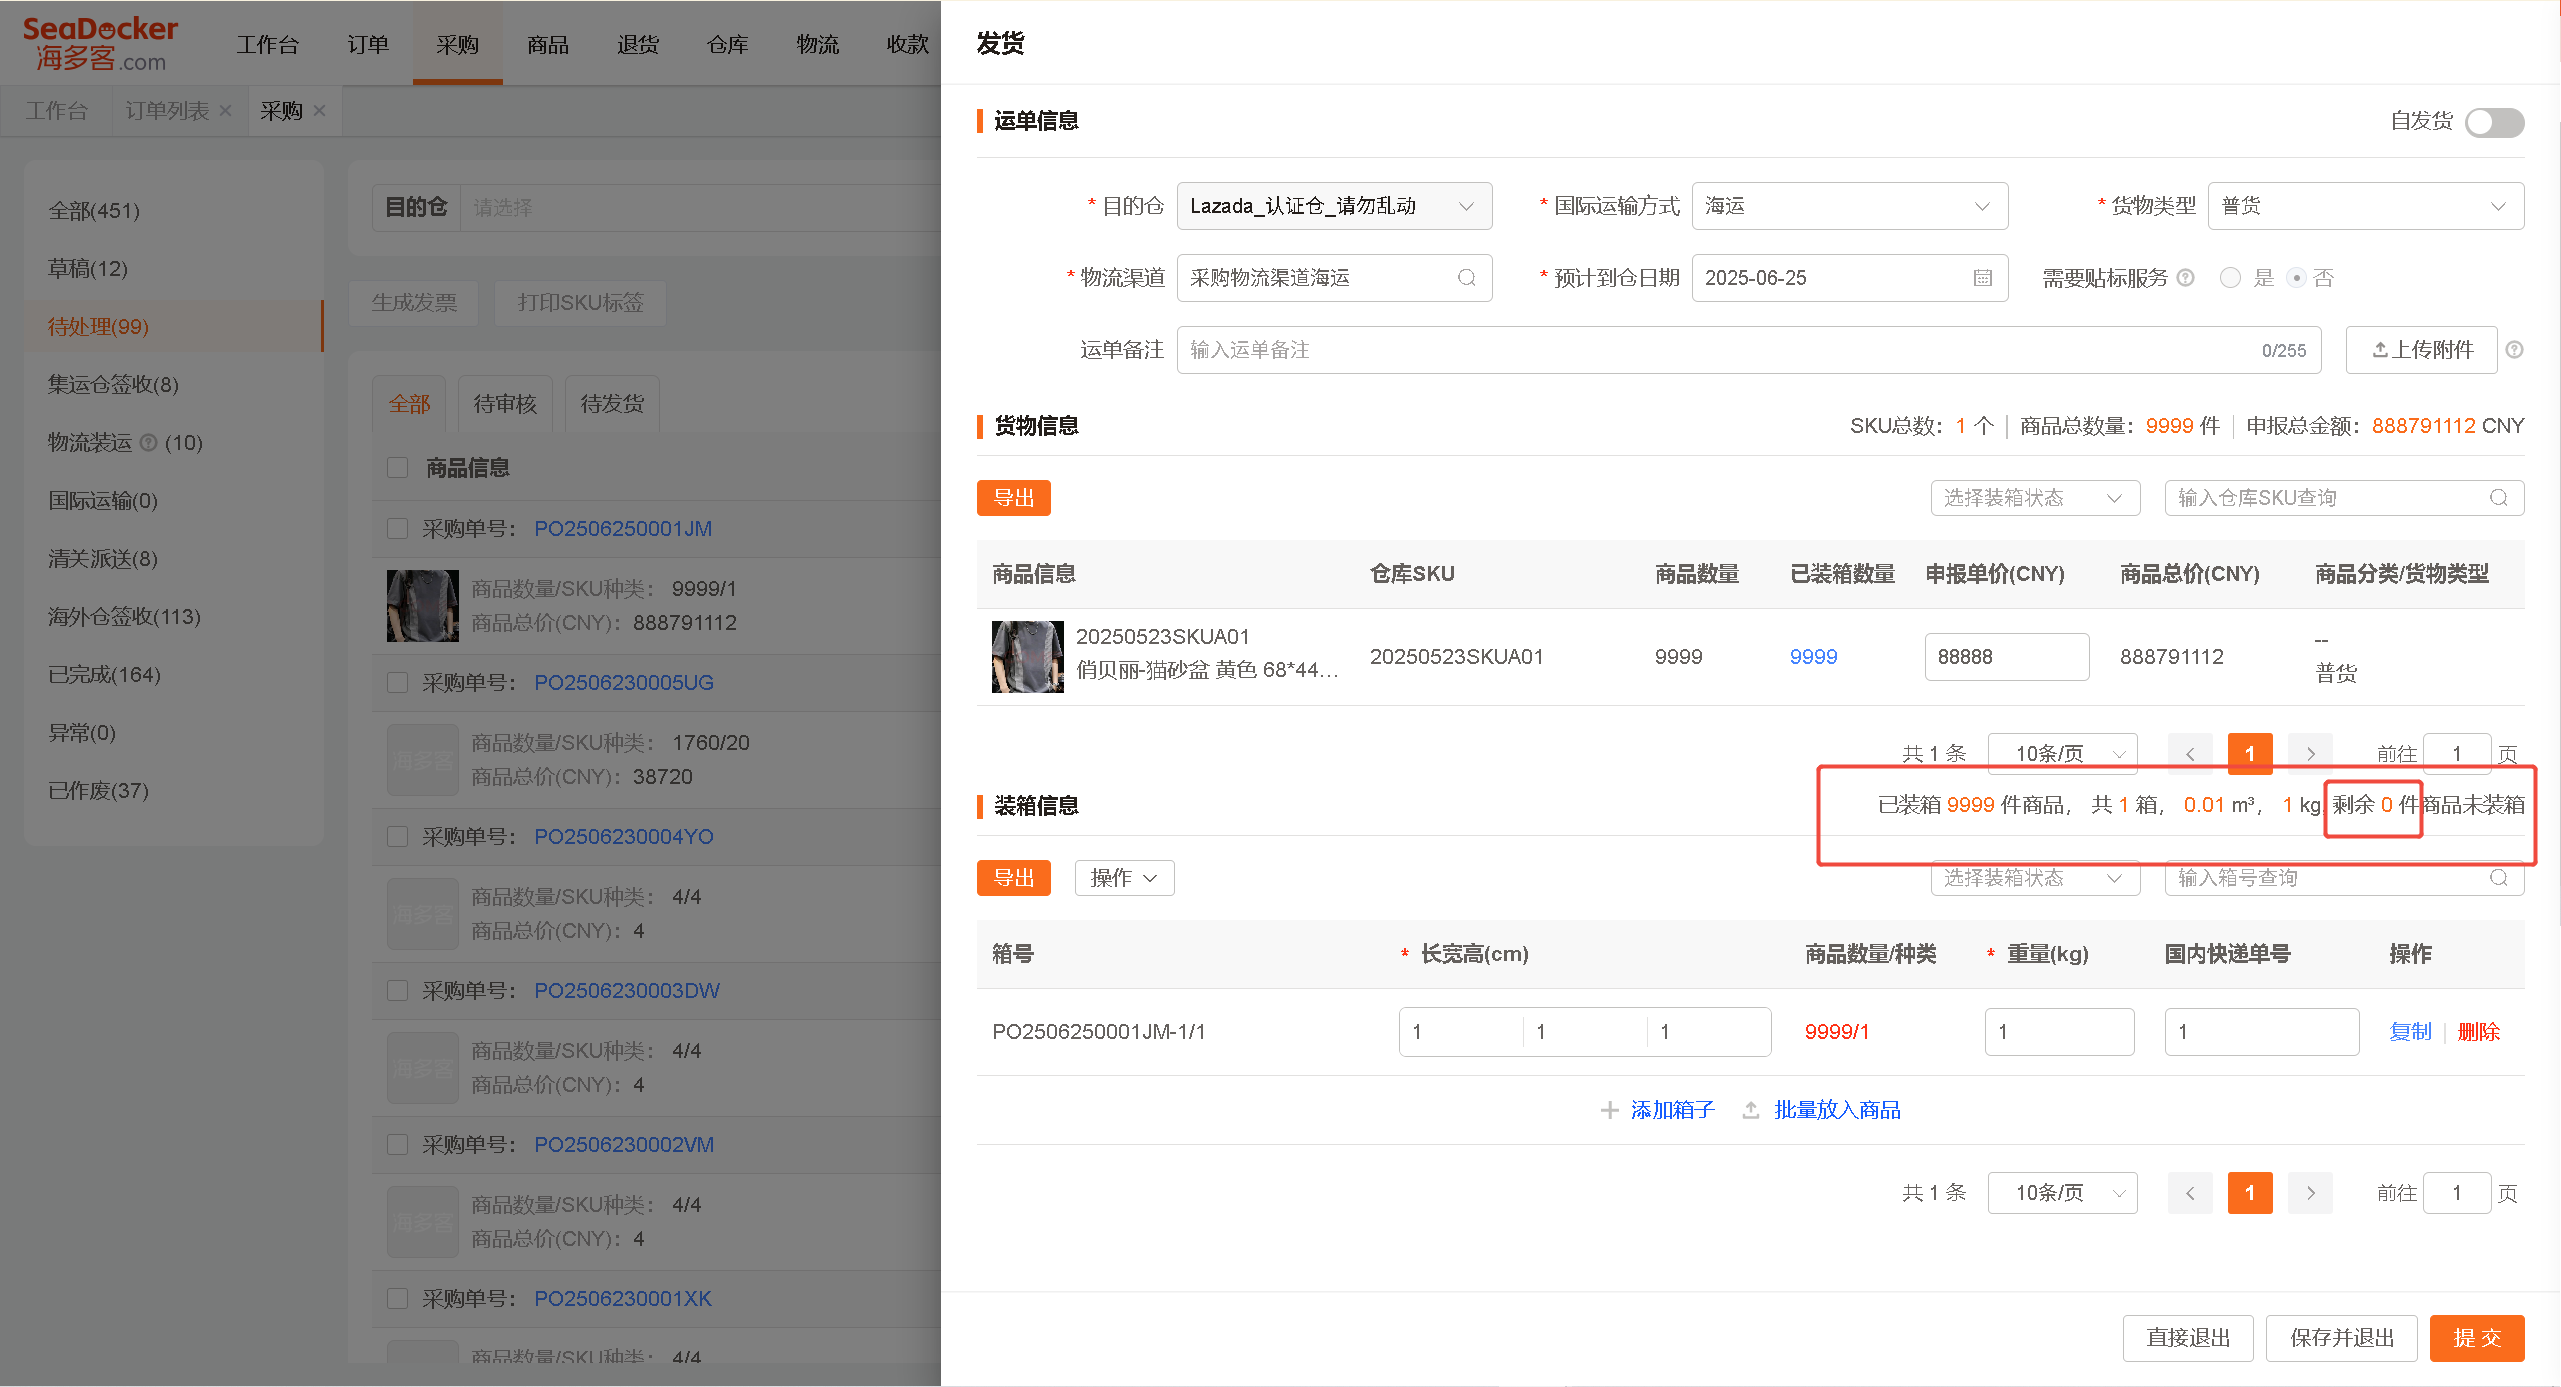Click the 删除 link for box row

(2478, 1032)
